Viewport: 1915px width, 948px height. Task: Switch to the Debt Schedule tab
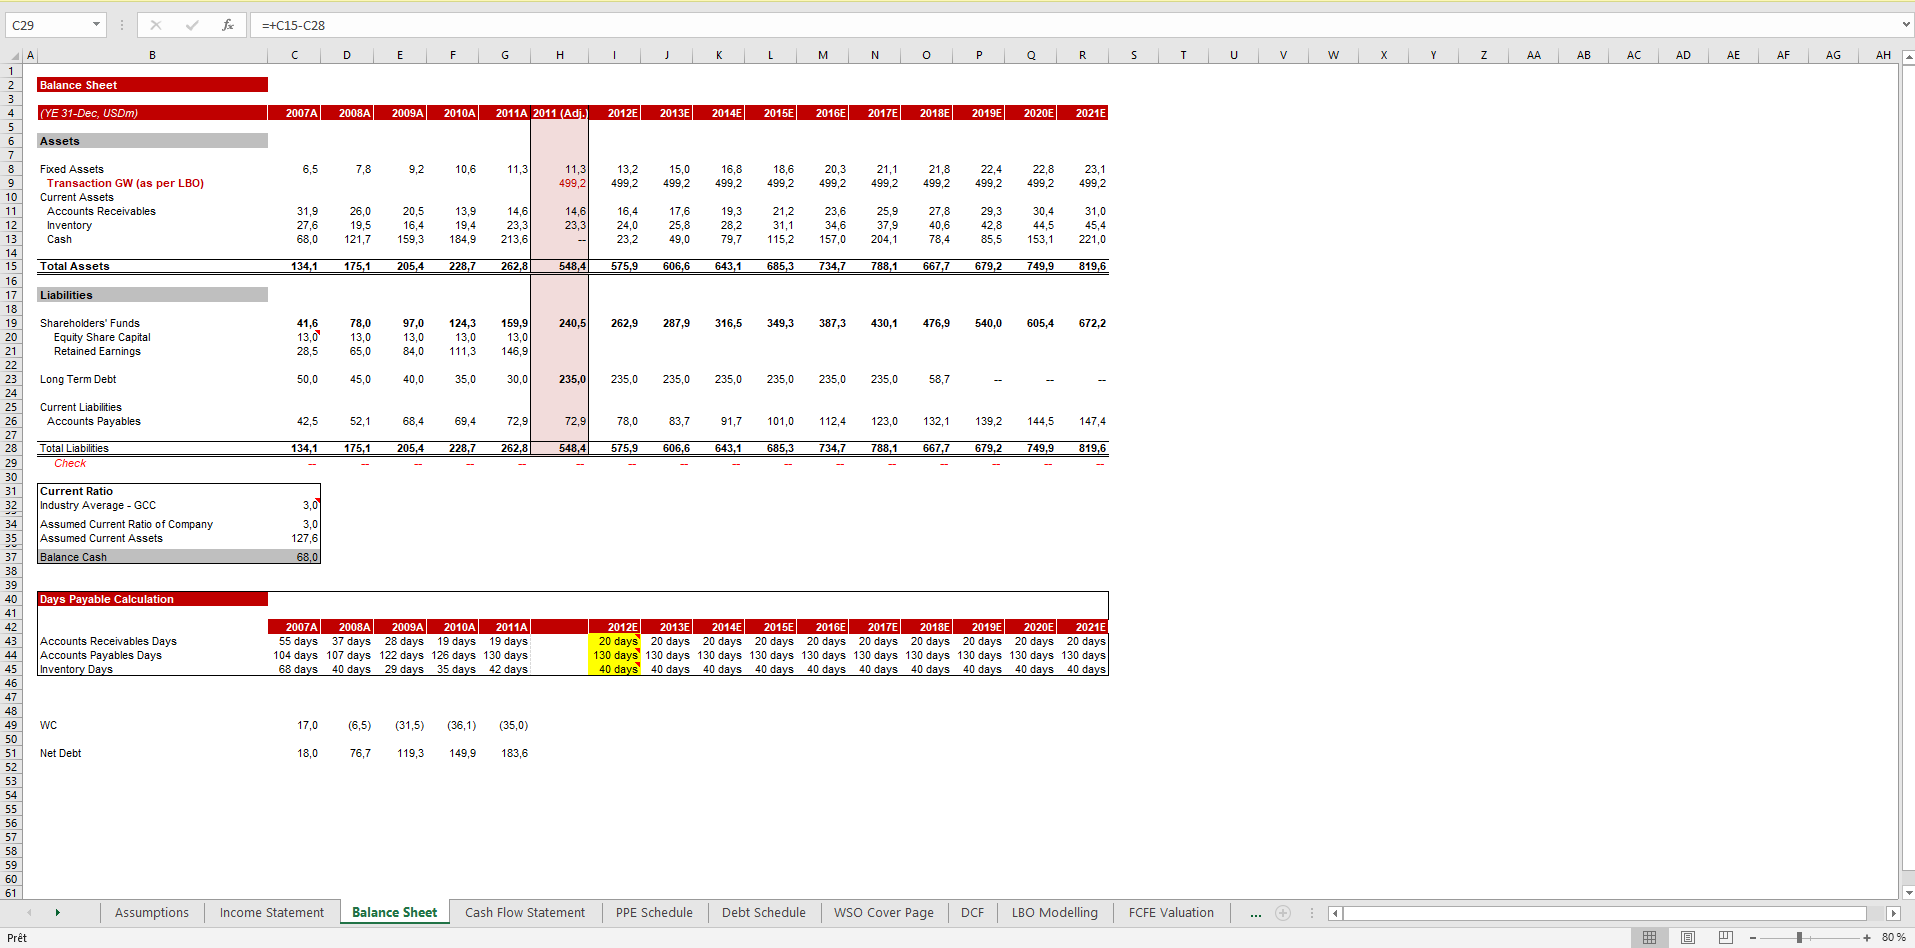pos(763,913)
